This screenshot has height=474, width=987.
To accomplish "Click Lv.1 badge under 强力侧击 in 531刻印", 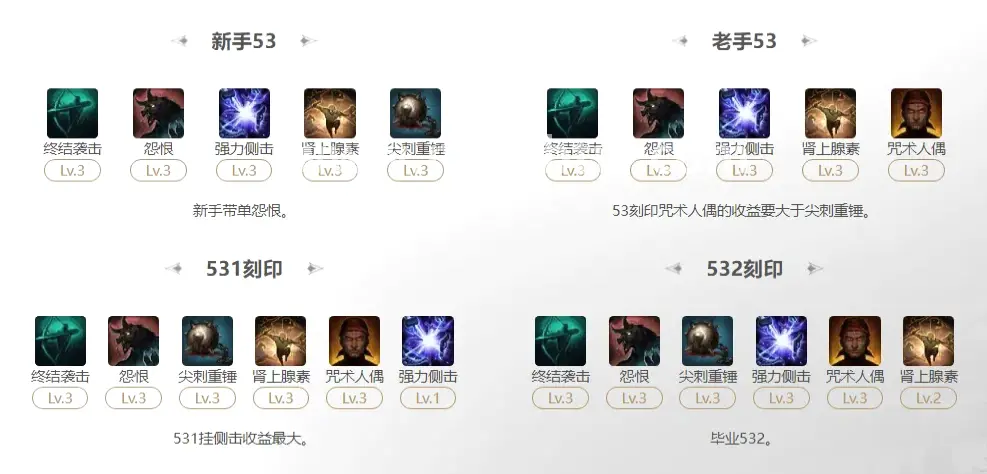I will coord(428,398).
